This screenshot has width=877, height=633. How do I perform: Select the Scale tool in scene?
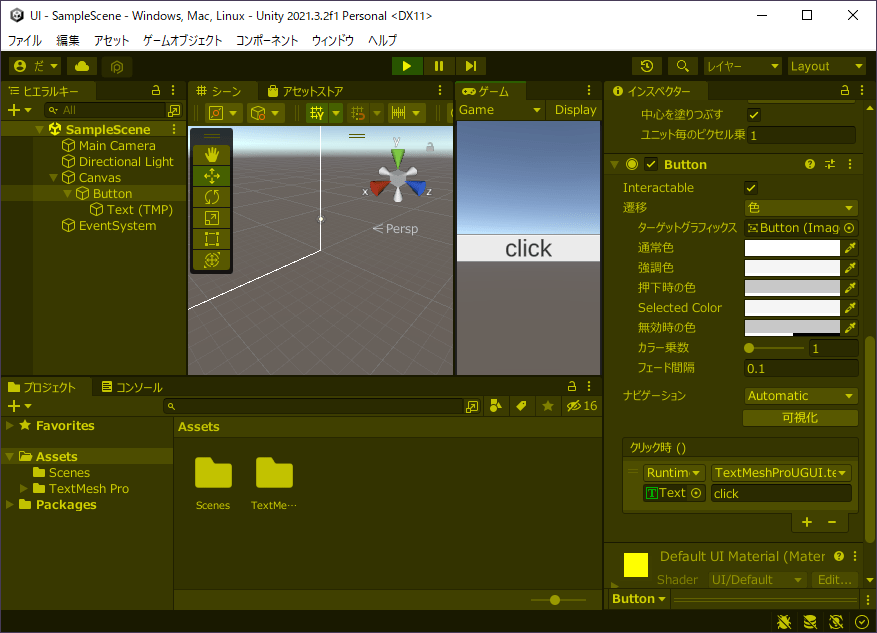click(211, 218)
